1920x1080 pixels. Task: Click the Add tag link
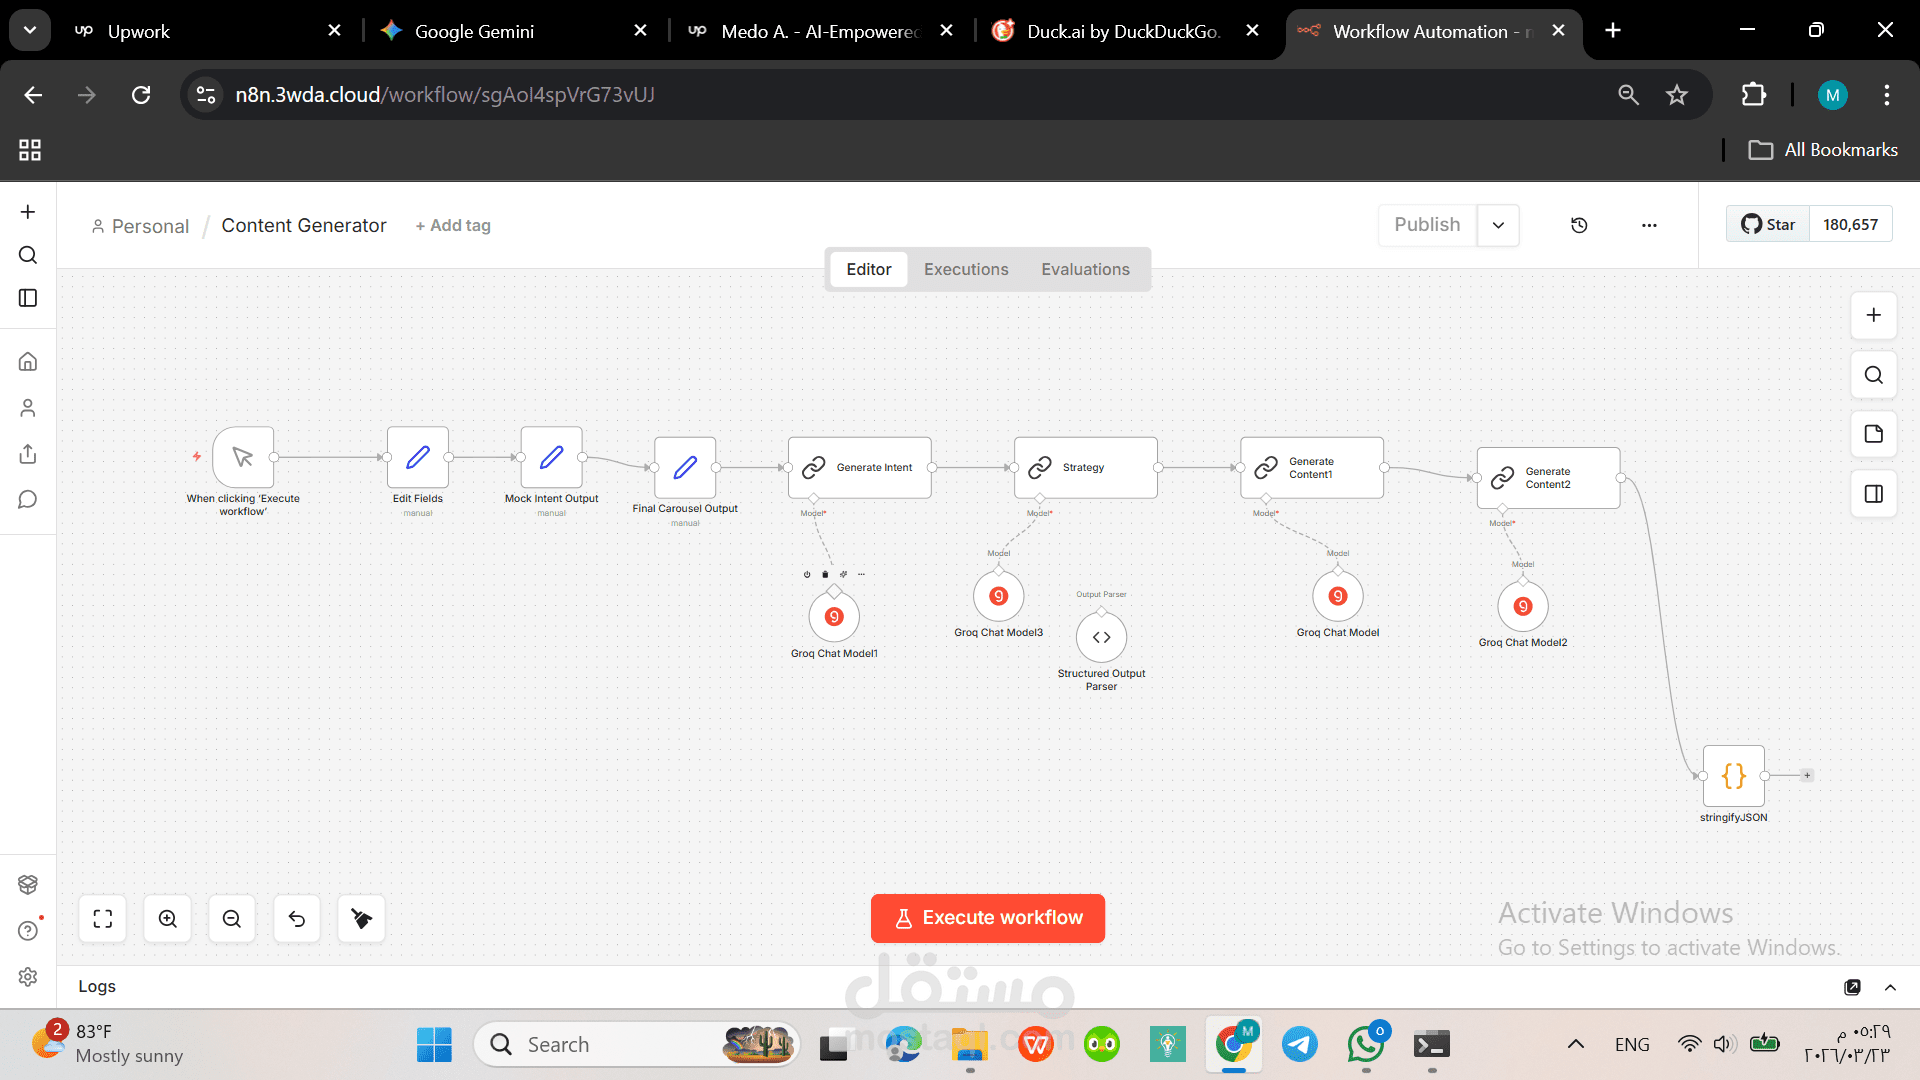coord(453,226)
